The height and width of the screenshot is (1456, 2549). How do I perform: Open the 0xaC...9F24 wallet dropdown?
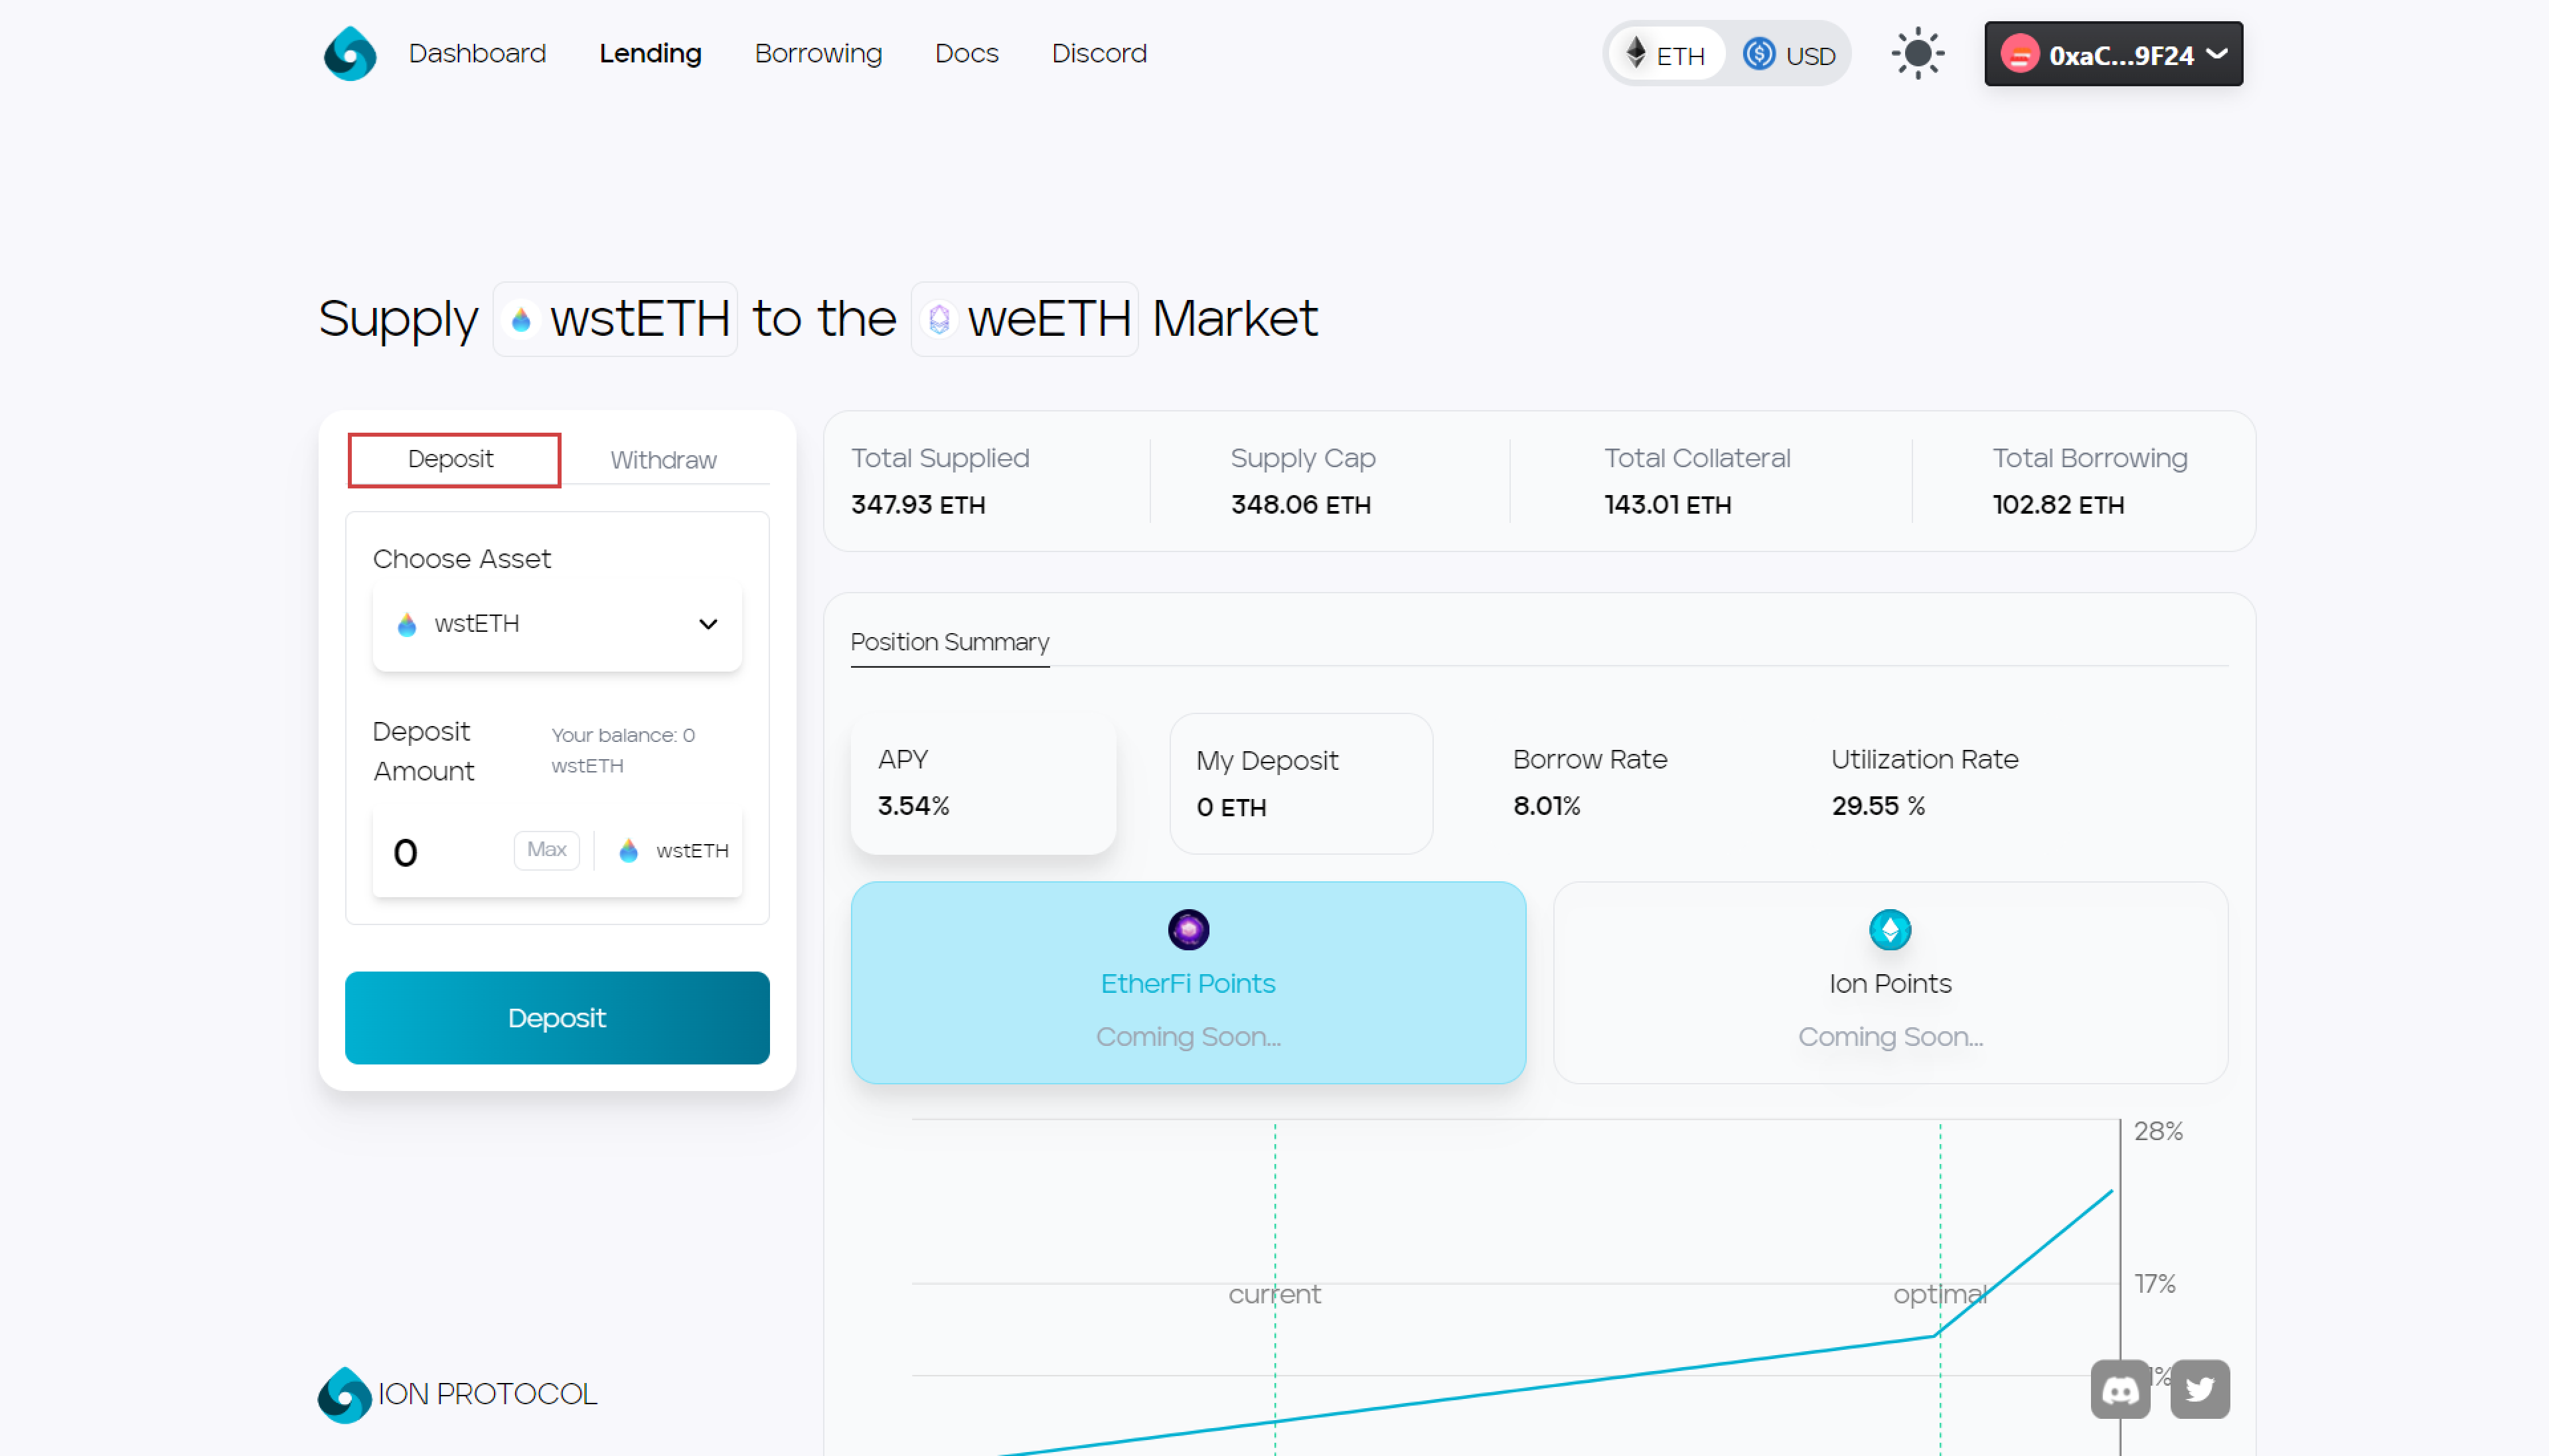(x=2112, y=55)
